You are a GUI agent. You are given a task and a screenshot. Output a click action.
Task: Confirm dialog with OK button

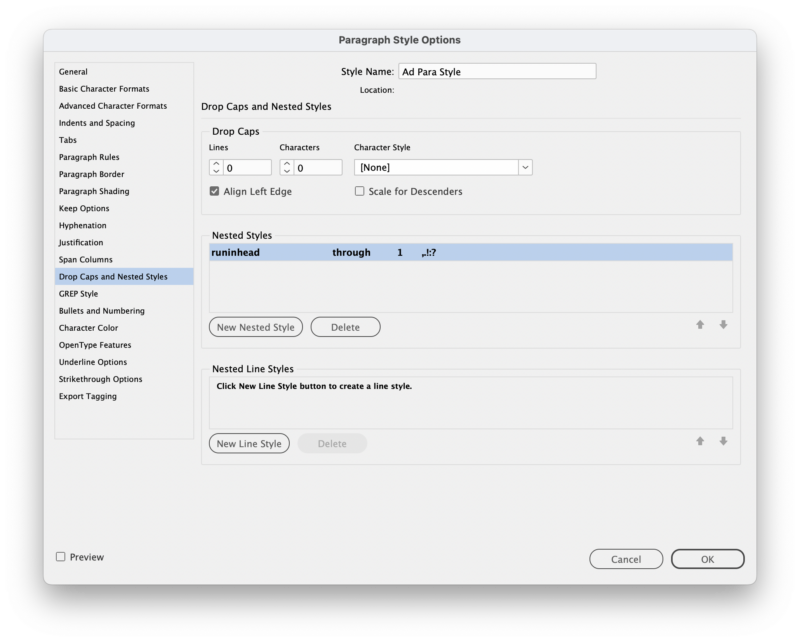708,559
